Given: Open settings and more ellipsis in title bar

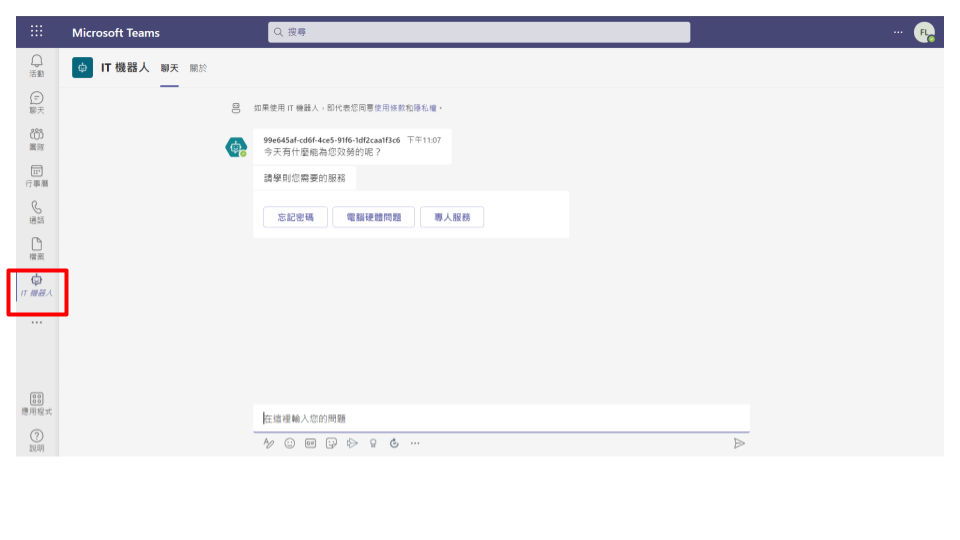Looking at the screenshot, I should click(x=898, y=32).
